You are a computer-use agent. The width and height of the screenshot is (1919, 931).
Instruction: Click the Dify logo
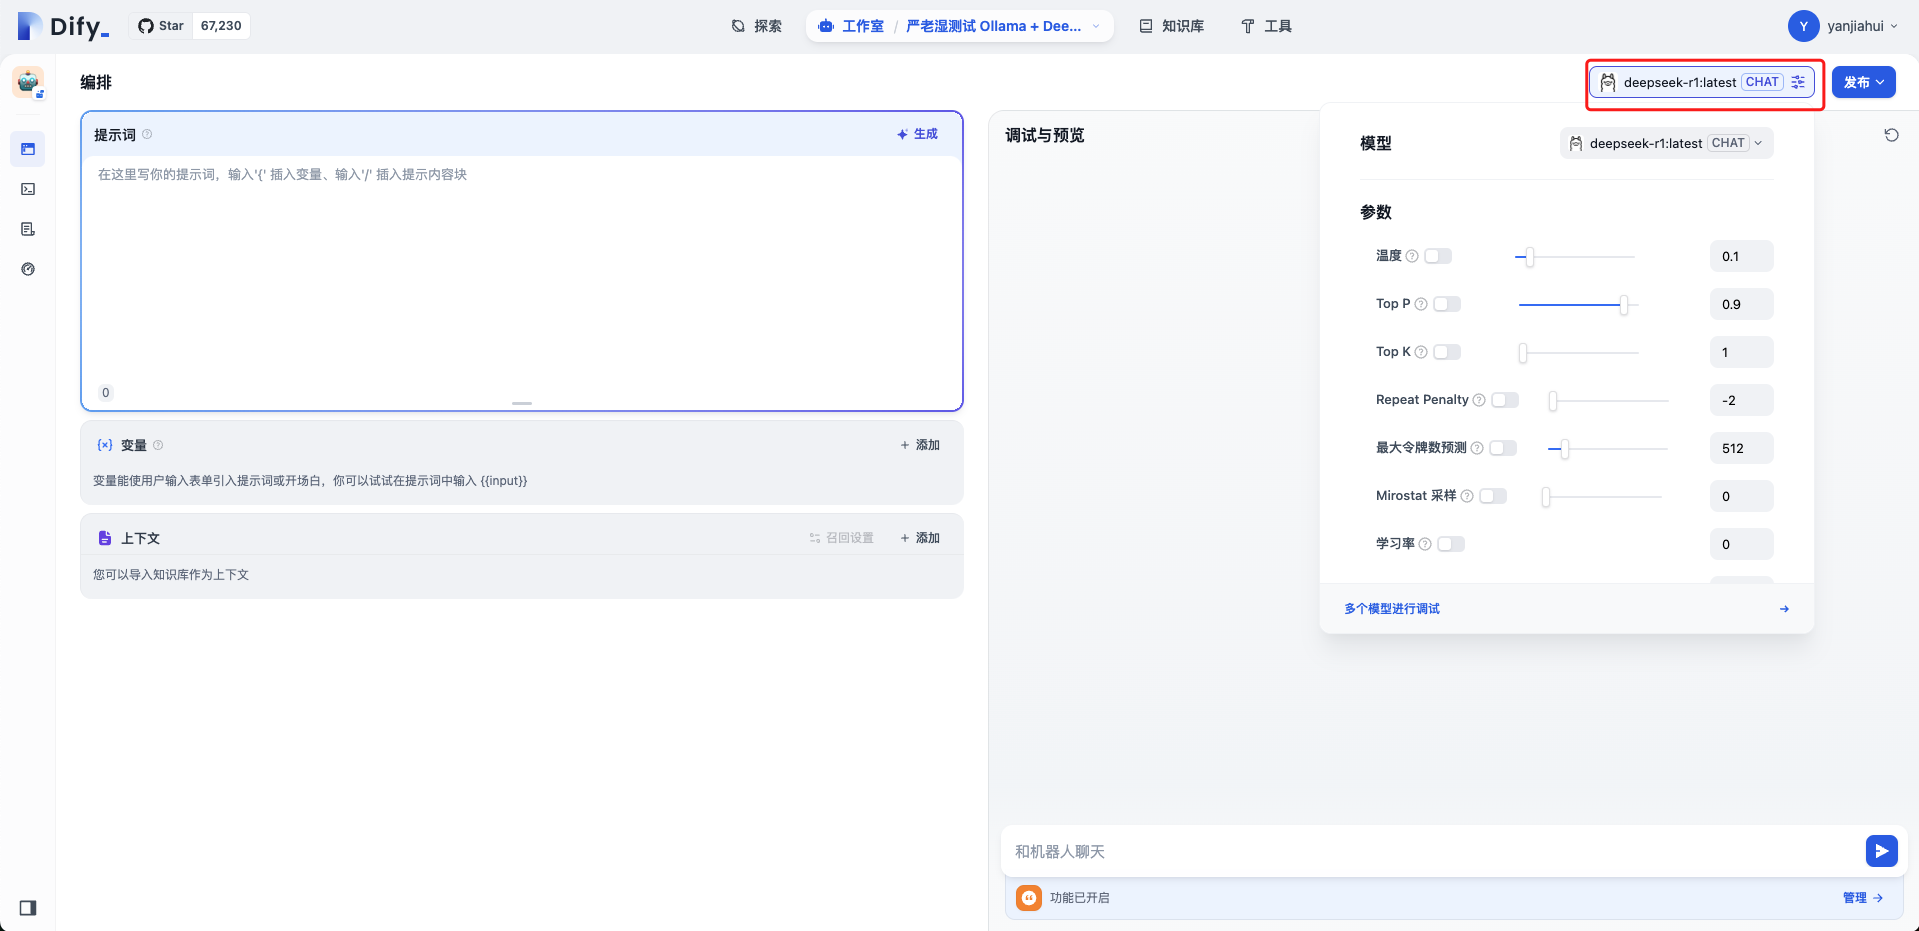[64, 26]
